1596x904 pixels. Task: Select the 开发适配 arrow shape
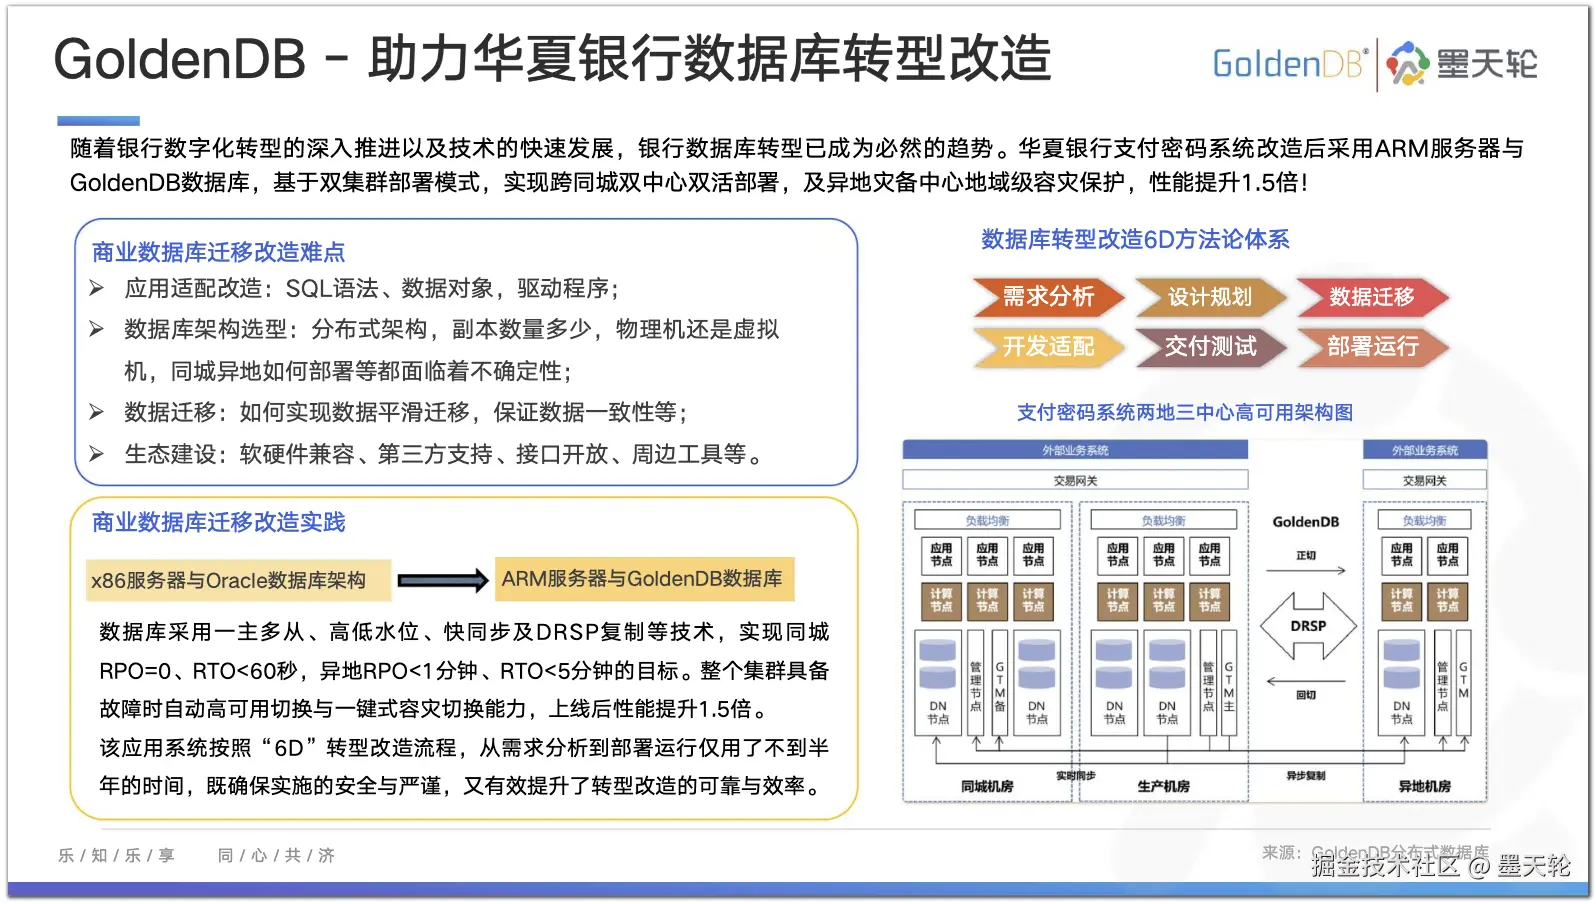pyautogui.click(x=1048, y=347)
